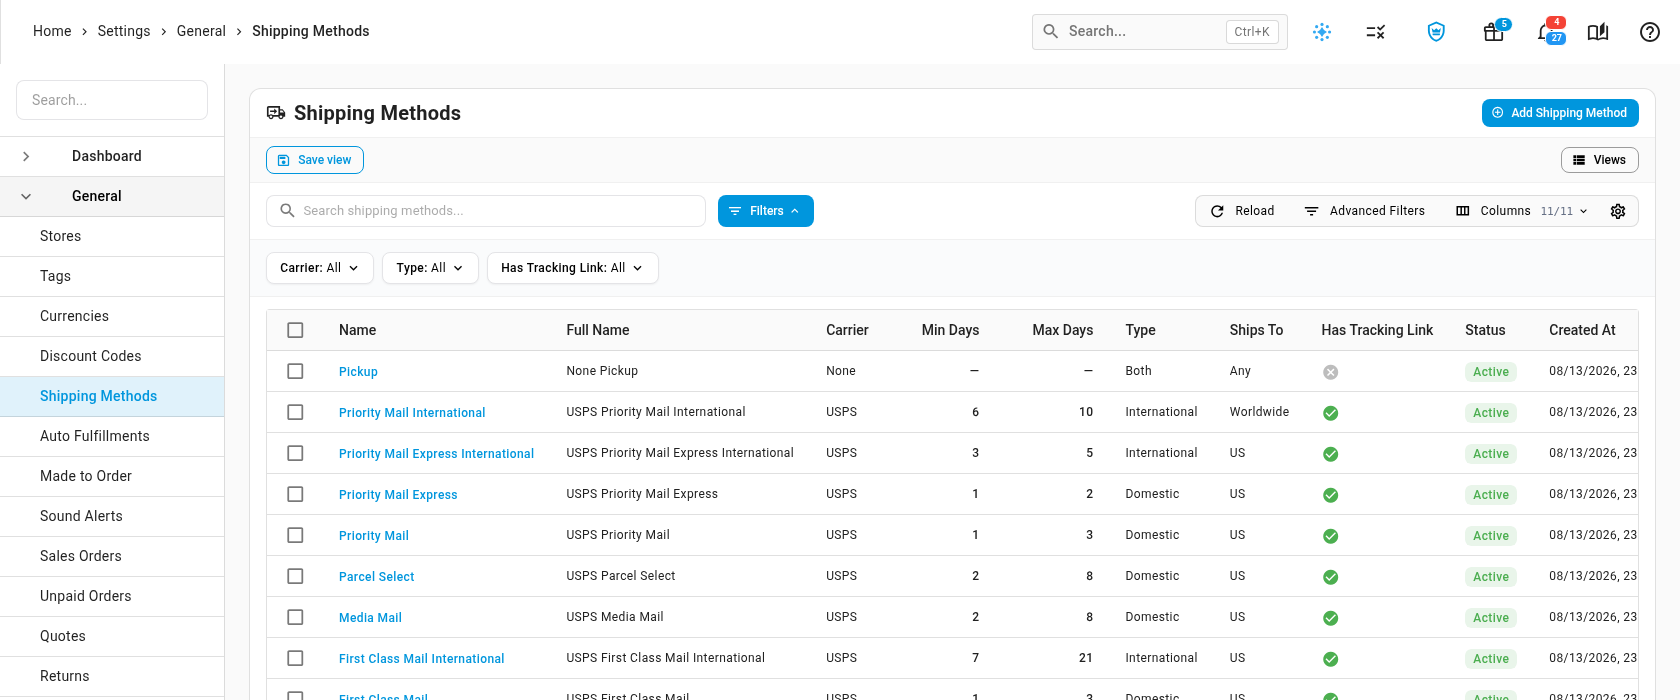Screen dimensions: 1680x700
Task: Select Priority Mail Express International row checkbox
Action: (x=295, y=453)
